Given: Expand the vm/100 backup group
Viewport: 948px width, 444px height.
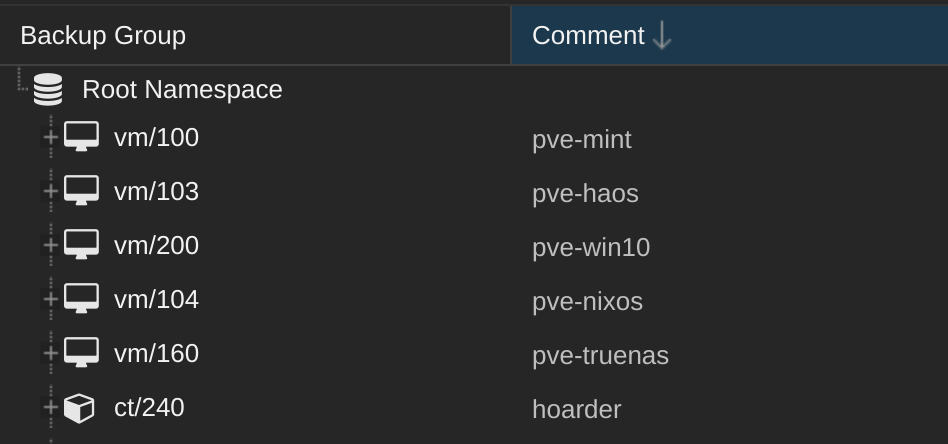Looking at the screenshot, I should click(51, 137).
